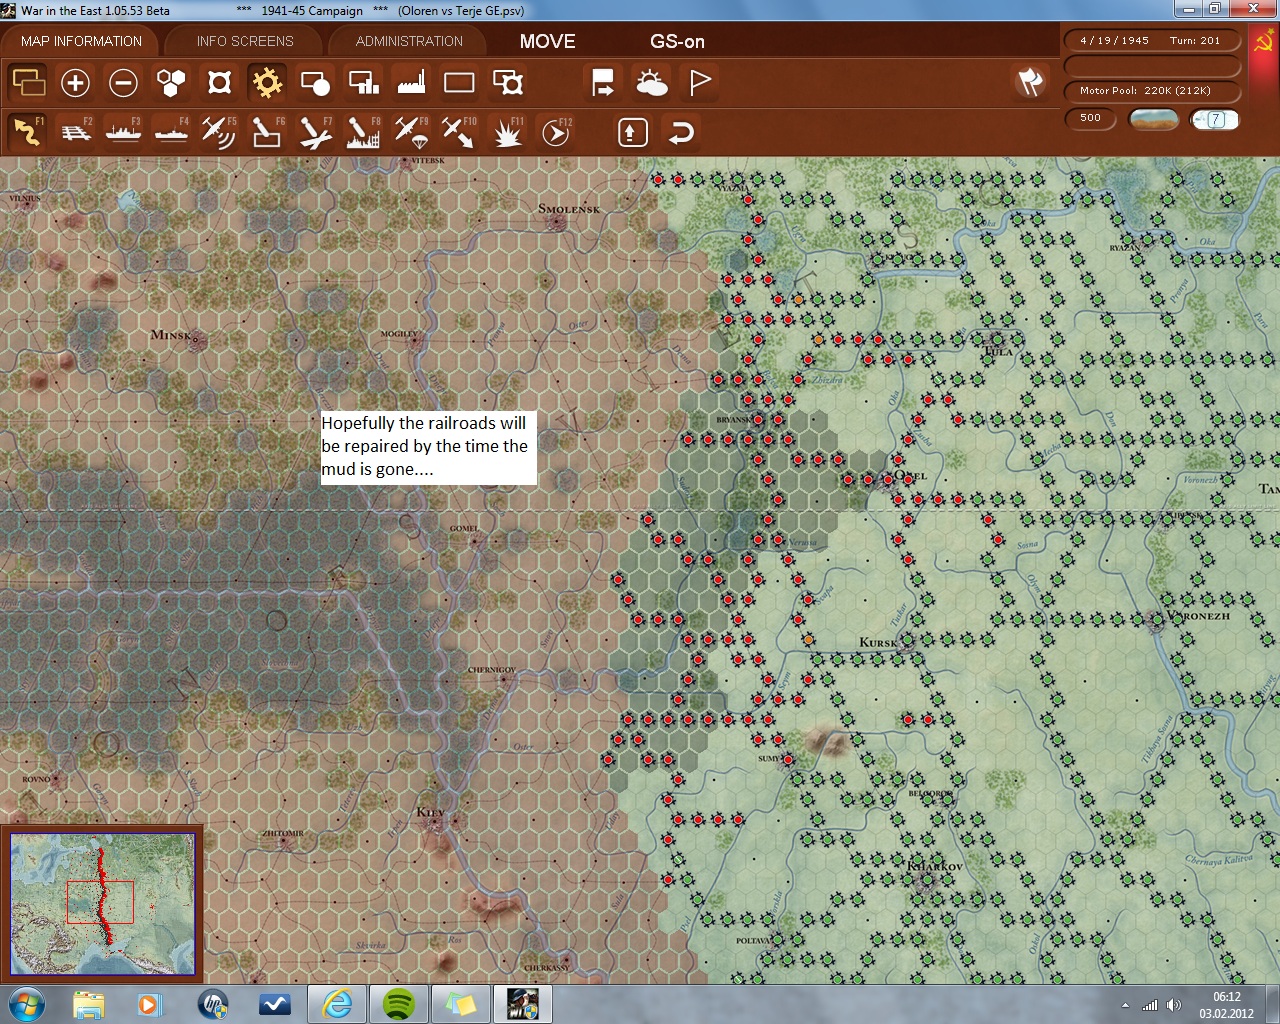
Task: Click the empty rectangle toolbar icon
Action: pos(459,82)
